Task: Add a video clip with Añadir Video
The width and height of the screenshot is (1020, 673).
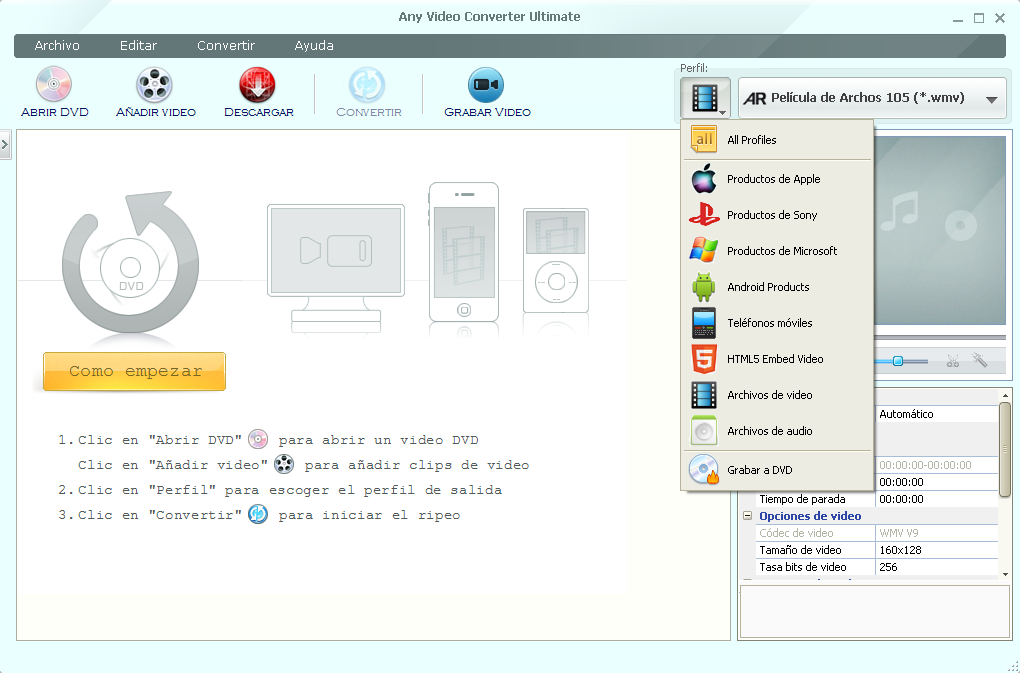Action: point(155,91)
